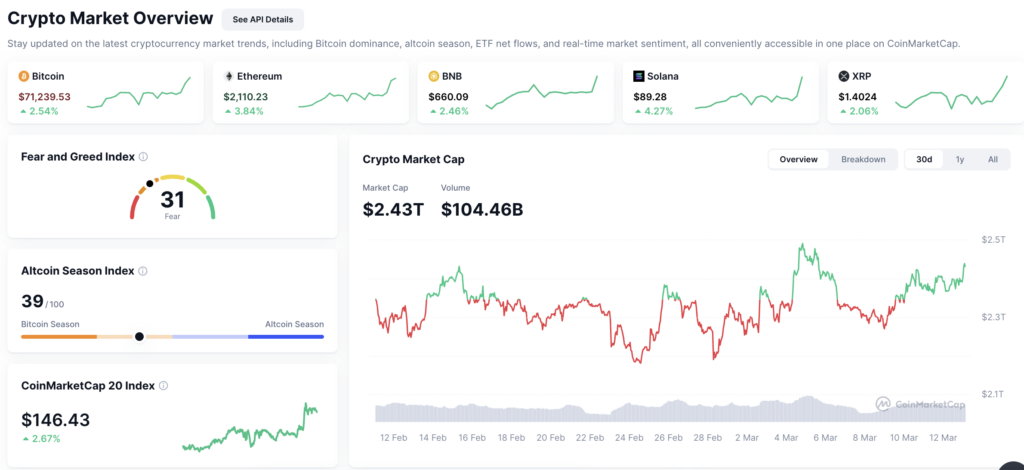Click the XRP logo icon
The image size is (1024, 470).
pos(844,76)
